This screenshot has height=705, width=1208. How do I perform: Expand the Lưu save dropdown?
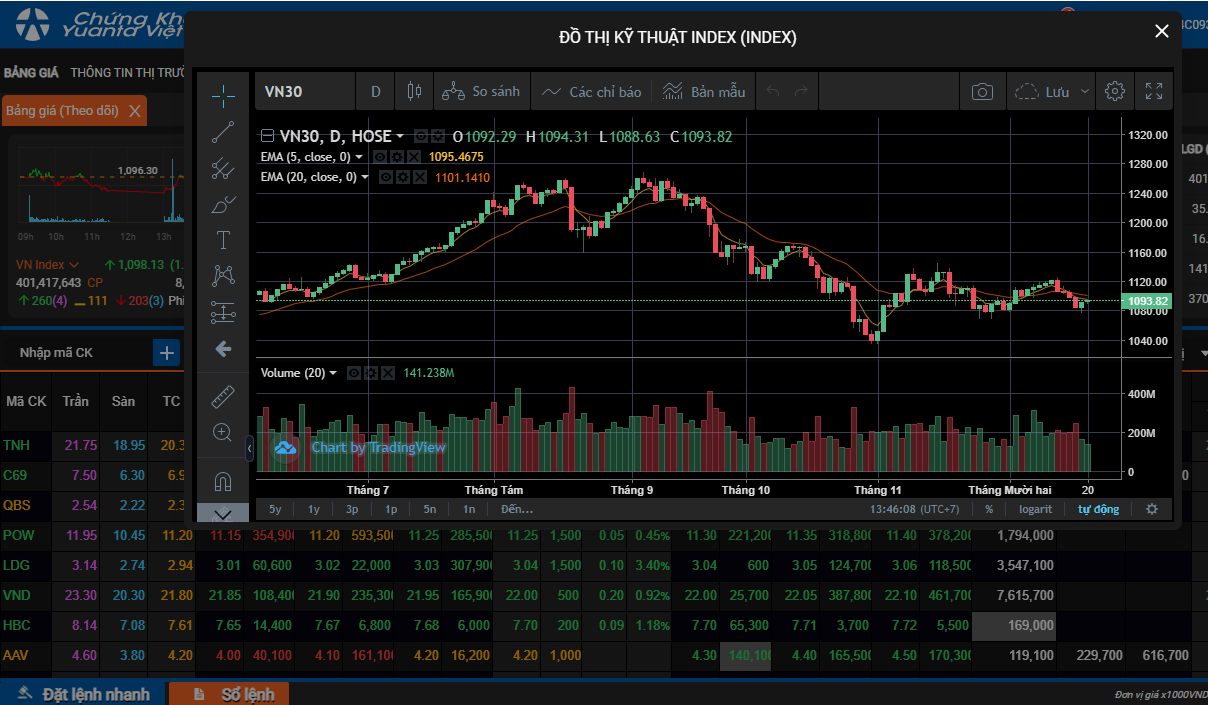point(1084,92)
